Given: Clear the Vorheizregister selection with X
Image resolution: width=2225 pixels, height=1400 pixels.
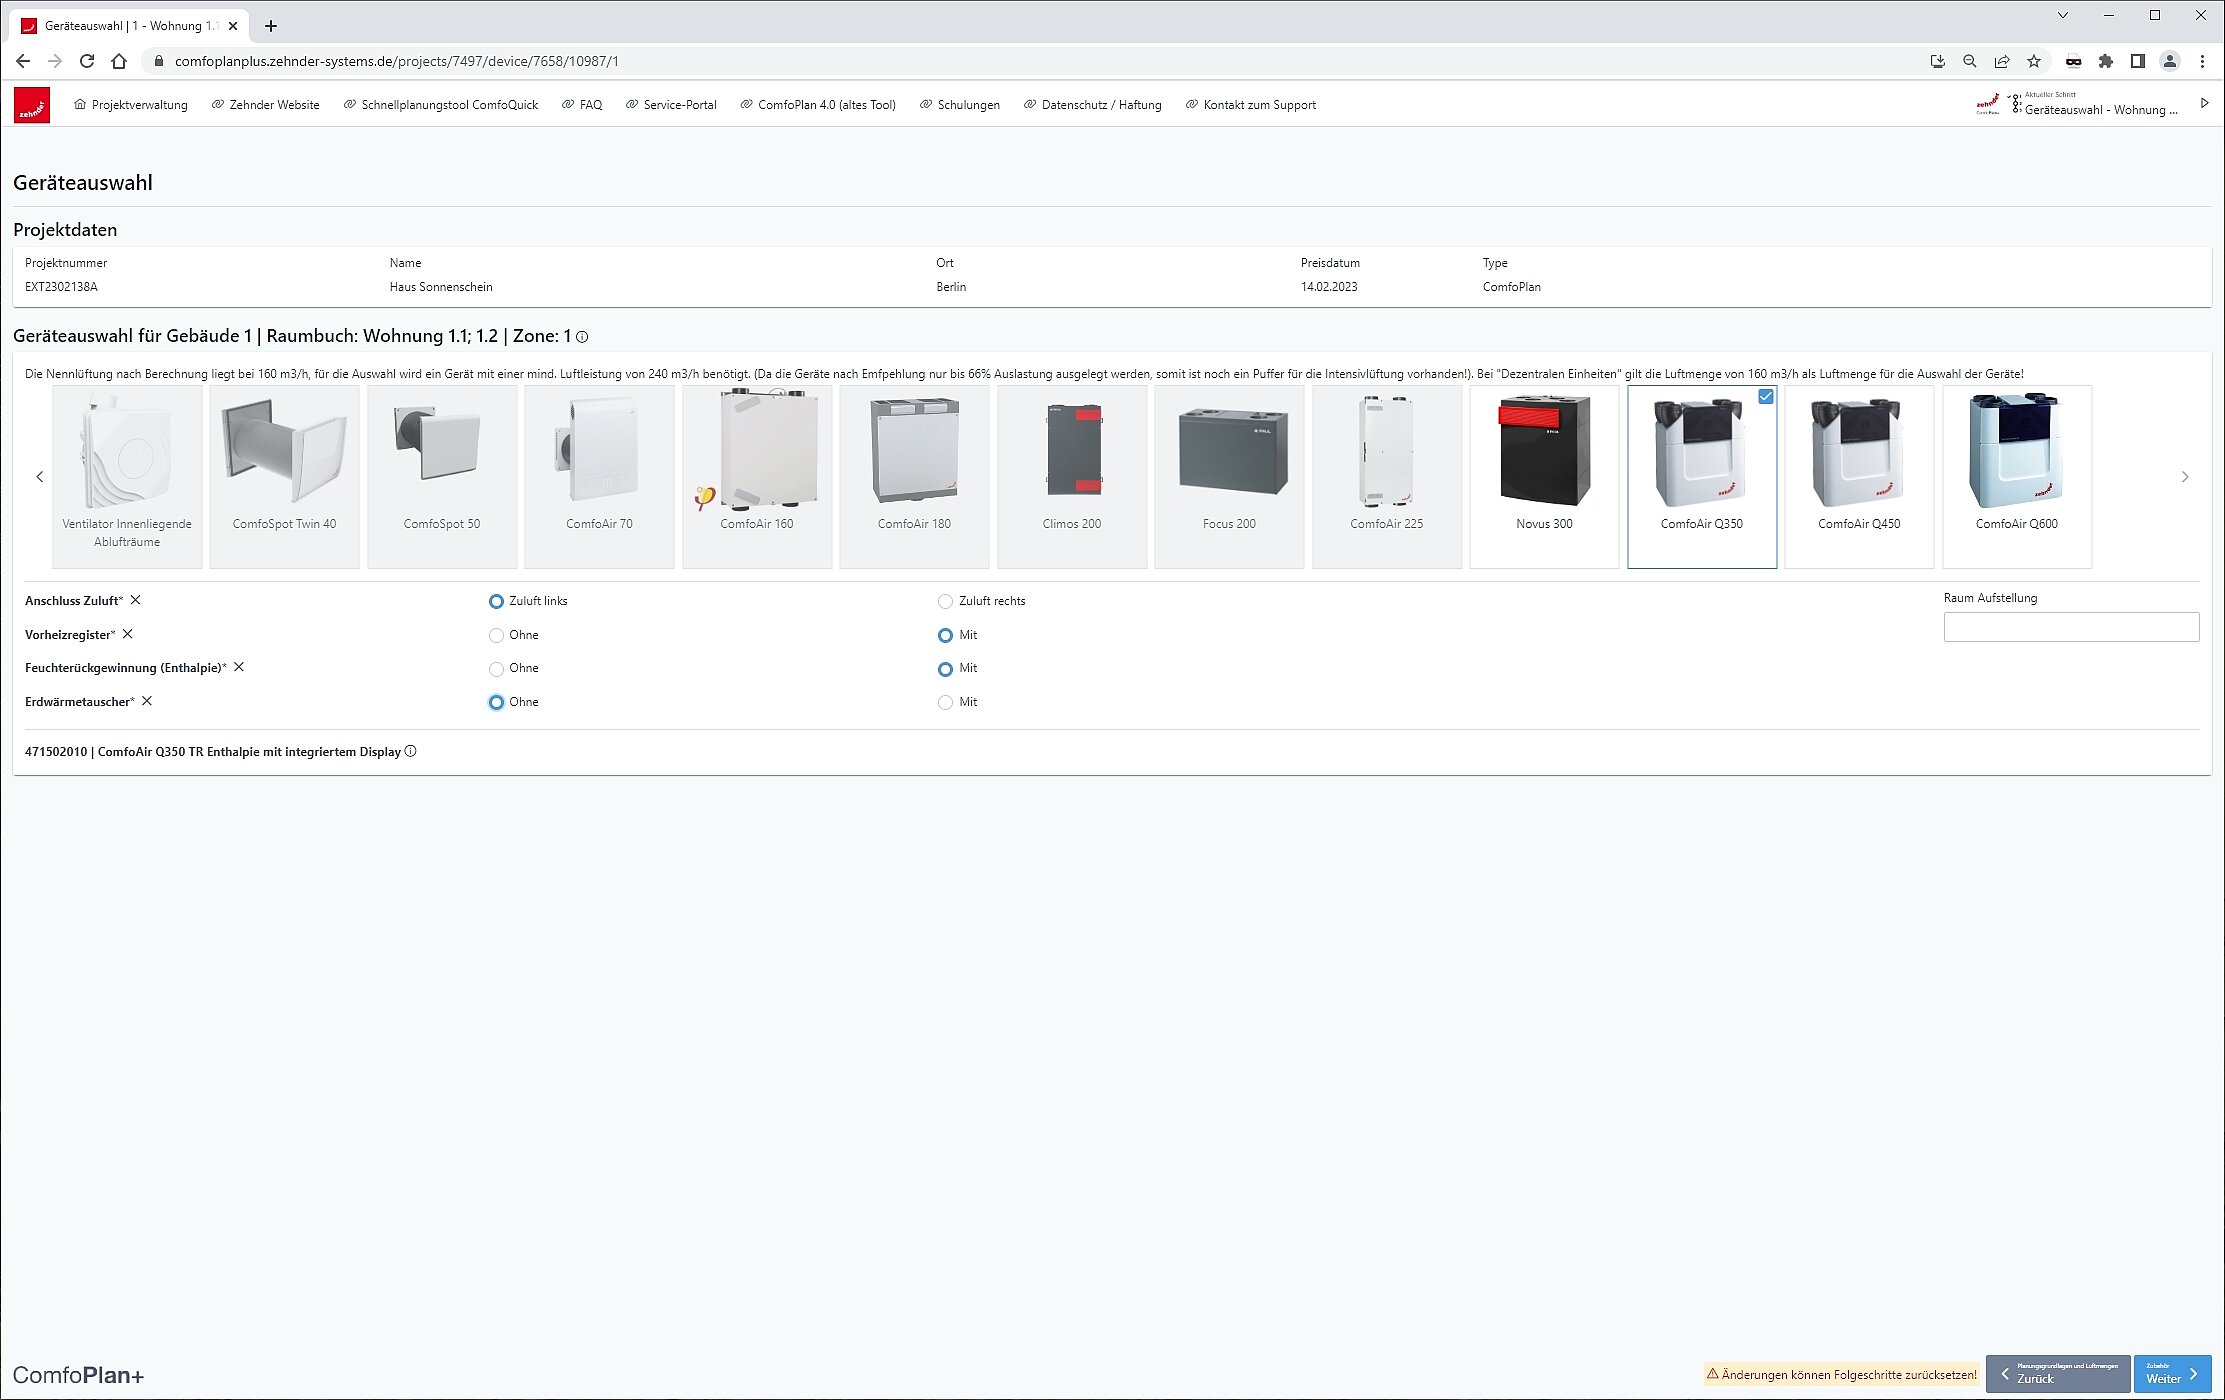Looking at the screenshot, I should coord(128,634).
